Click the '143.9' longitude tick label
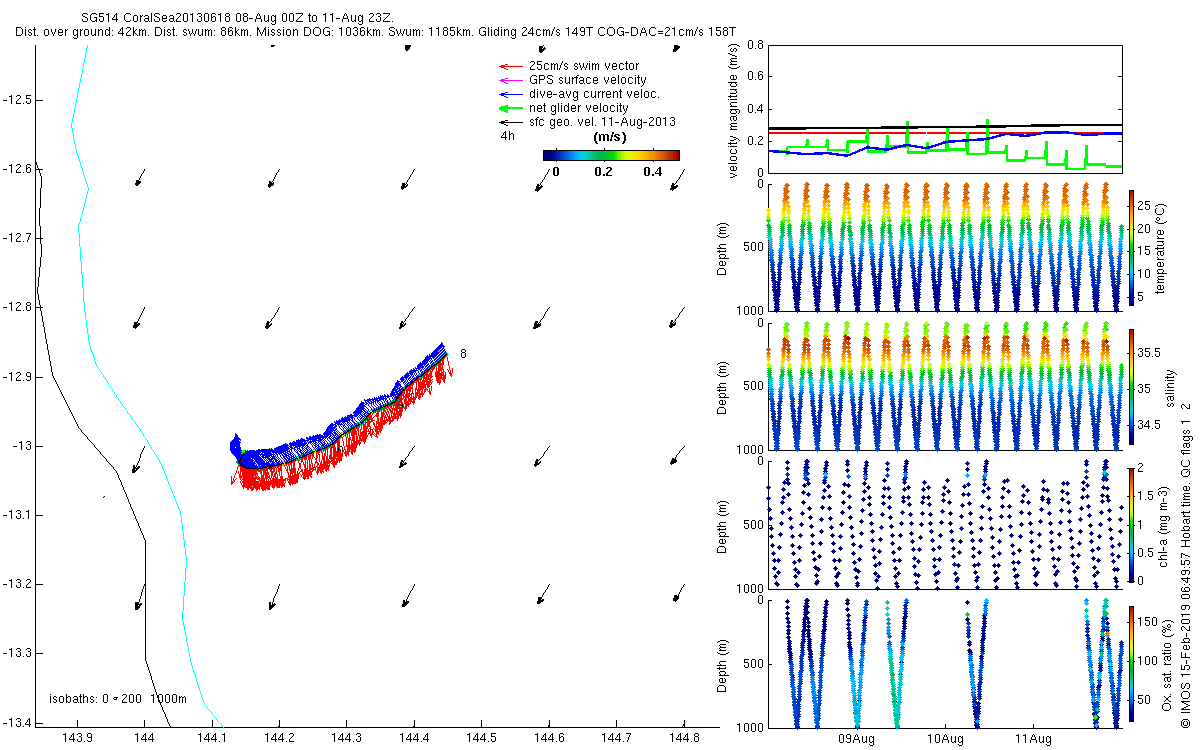 click(x=77, y=737)
